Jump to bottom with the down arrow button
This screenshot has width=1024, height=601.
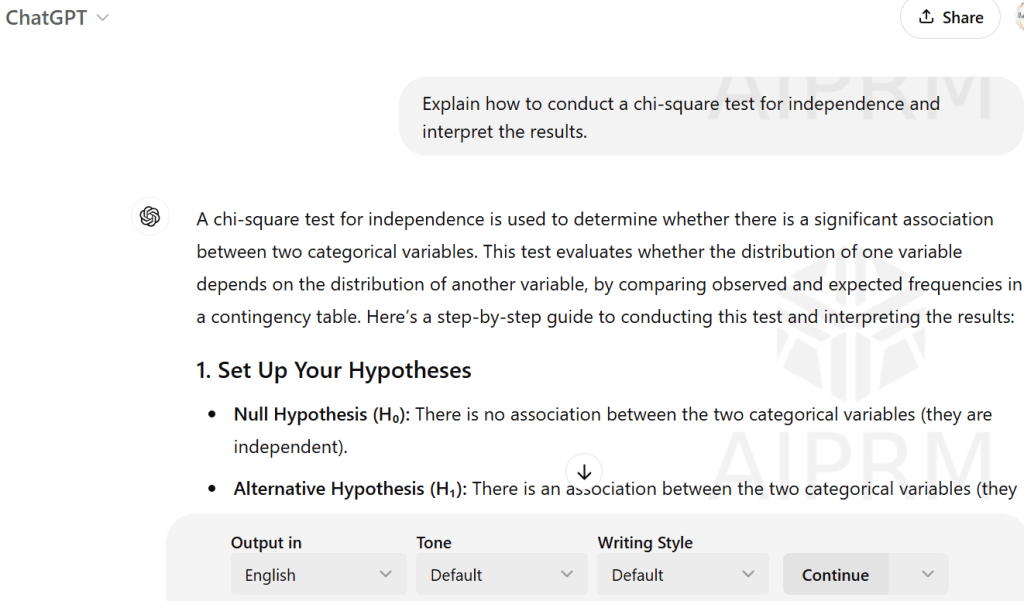tap(584, 471)
